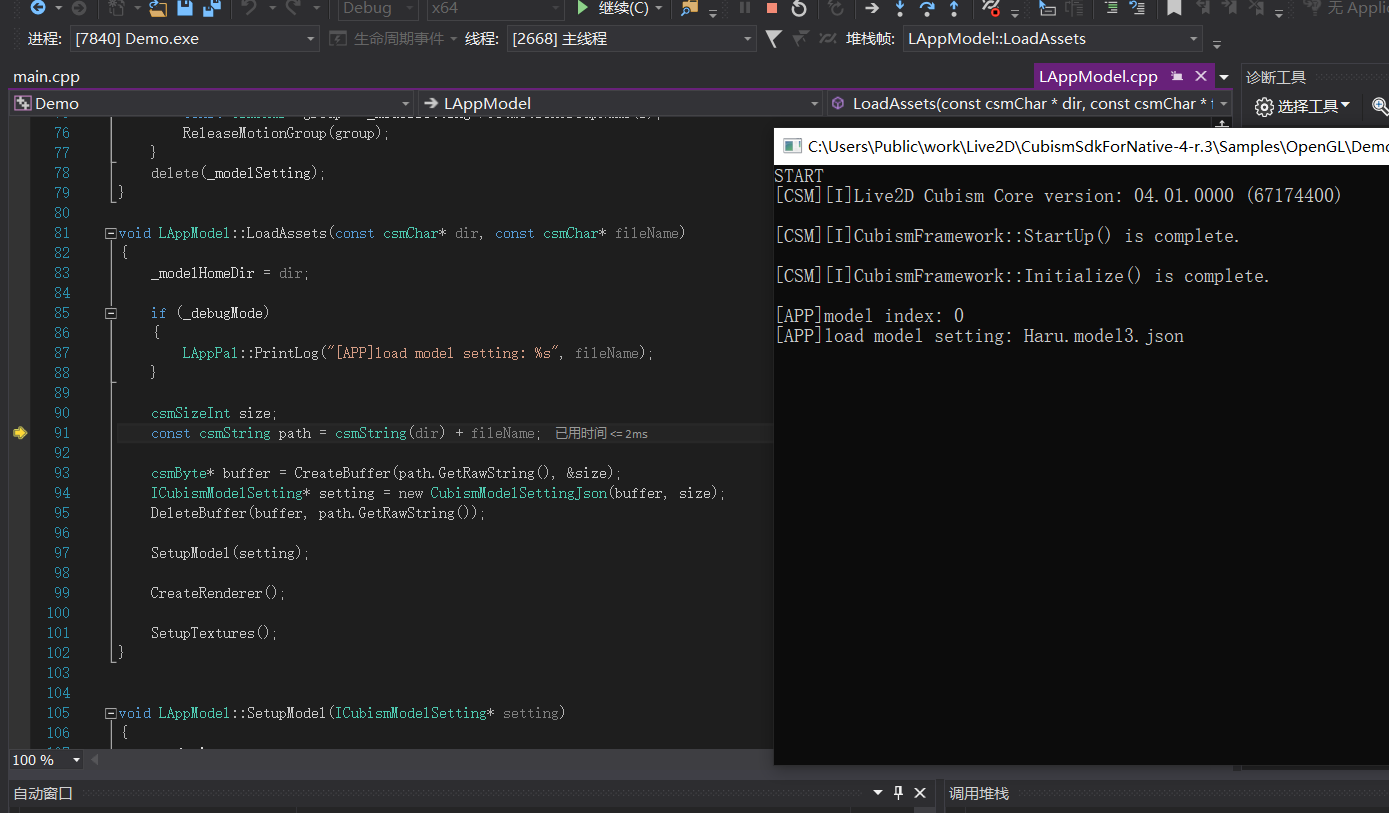Click the Save file icon
Screen dimensions: 1389x813
click(x=185, y=9)
